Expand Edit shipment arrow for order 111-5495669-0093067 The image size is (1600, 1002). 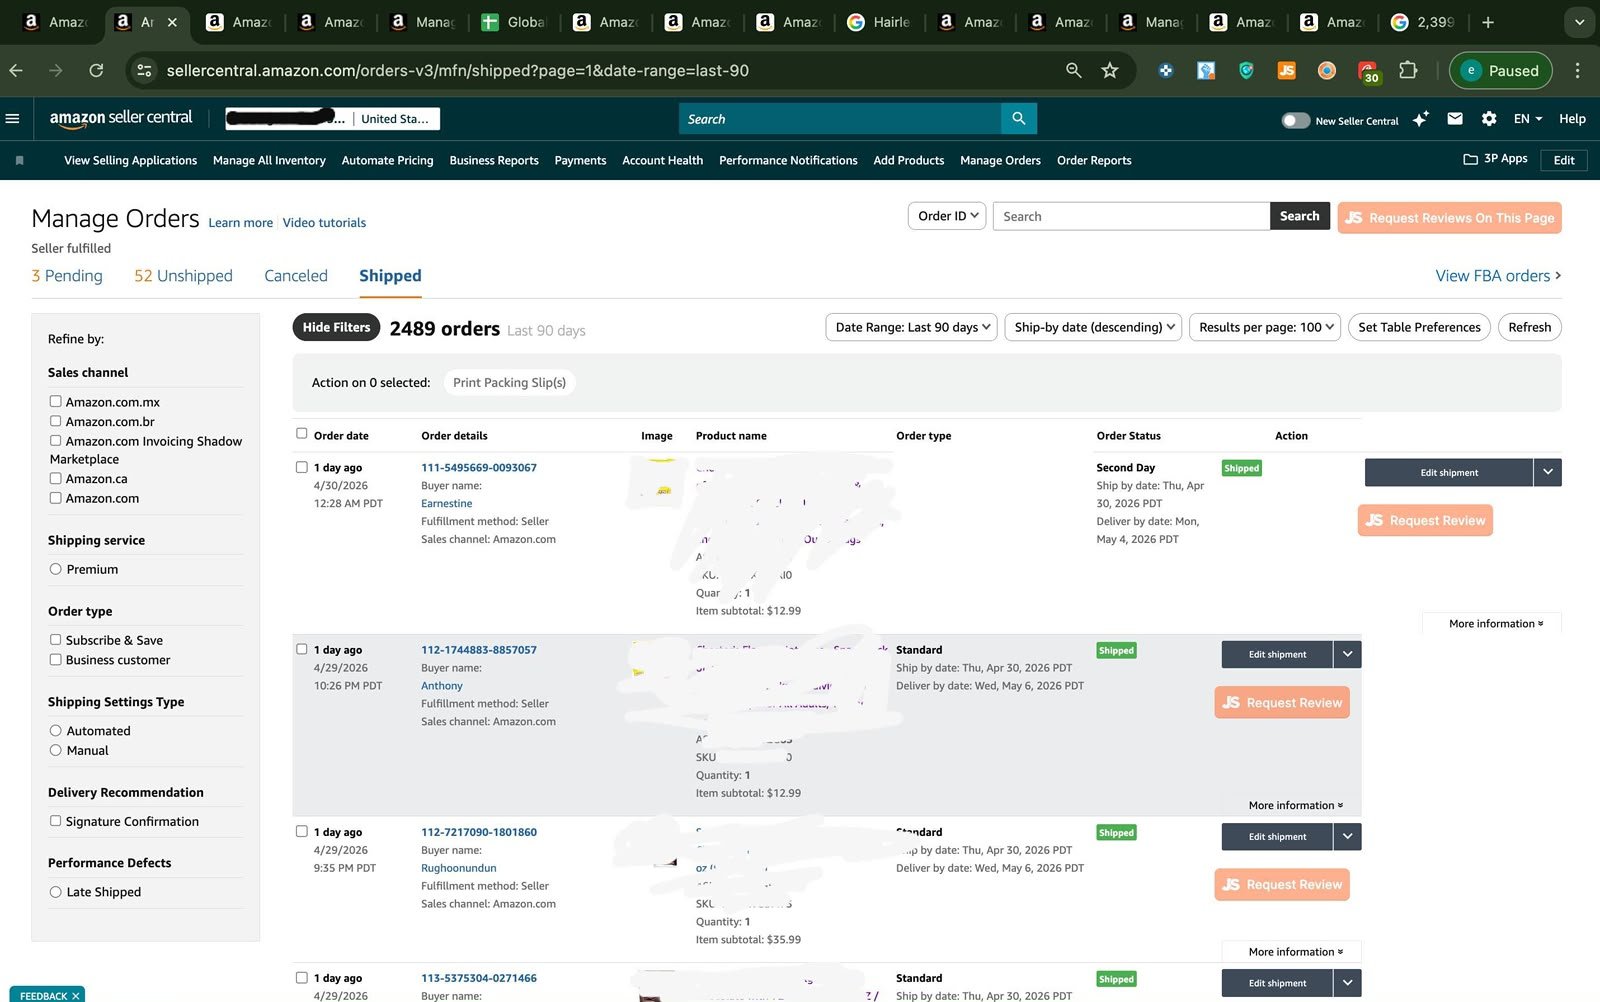pyautogui.click(x=1547, y=472)
